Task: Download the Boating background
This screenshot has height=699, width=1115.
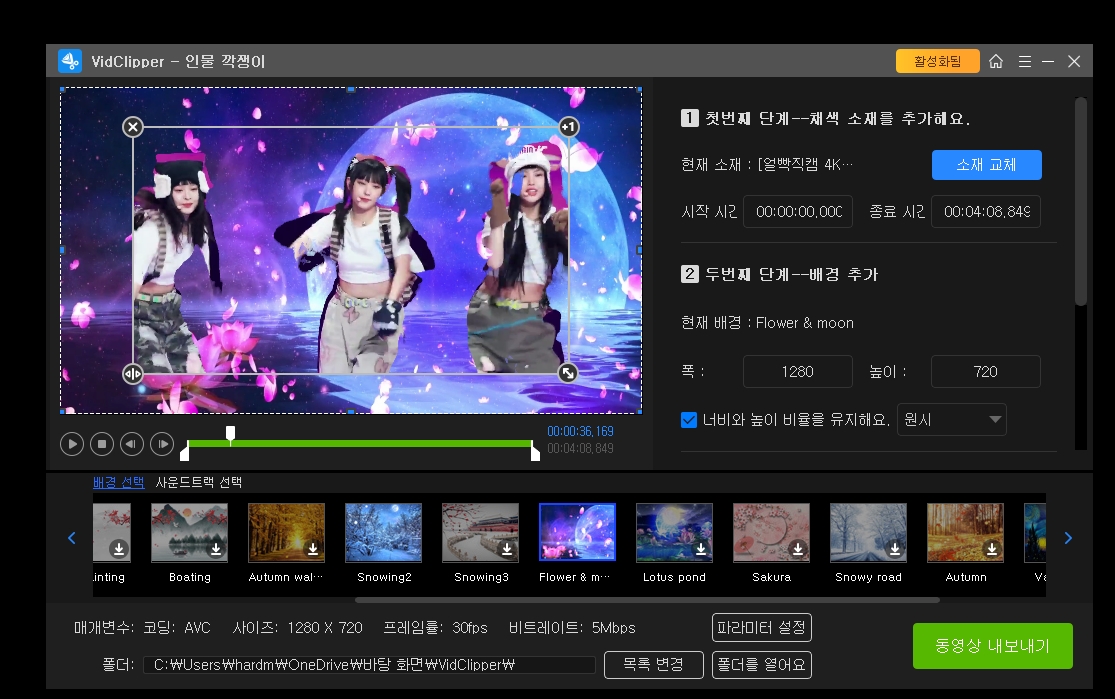Action: [215, 549]
